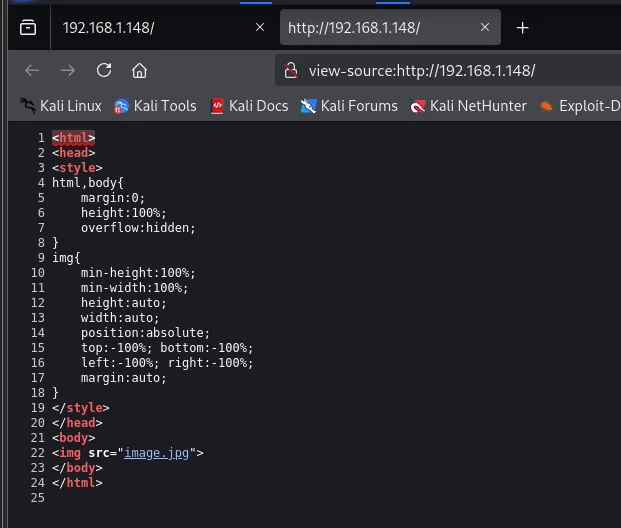Close the http://192.168.1.148/ tab
The width and height of the screenshot is (621, 528).
click(485, 27)
